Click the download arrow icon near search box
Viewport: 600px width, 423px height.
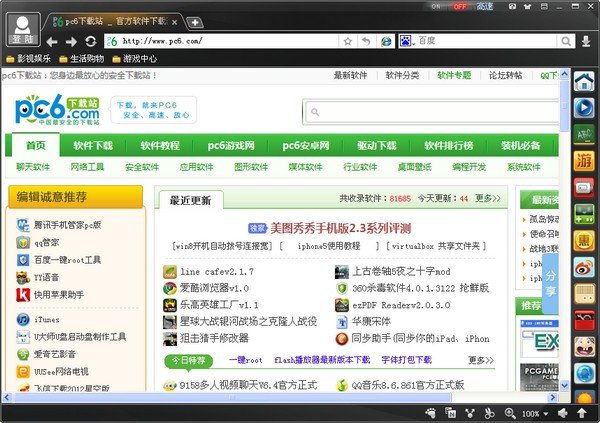click(587, 41)
